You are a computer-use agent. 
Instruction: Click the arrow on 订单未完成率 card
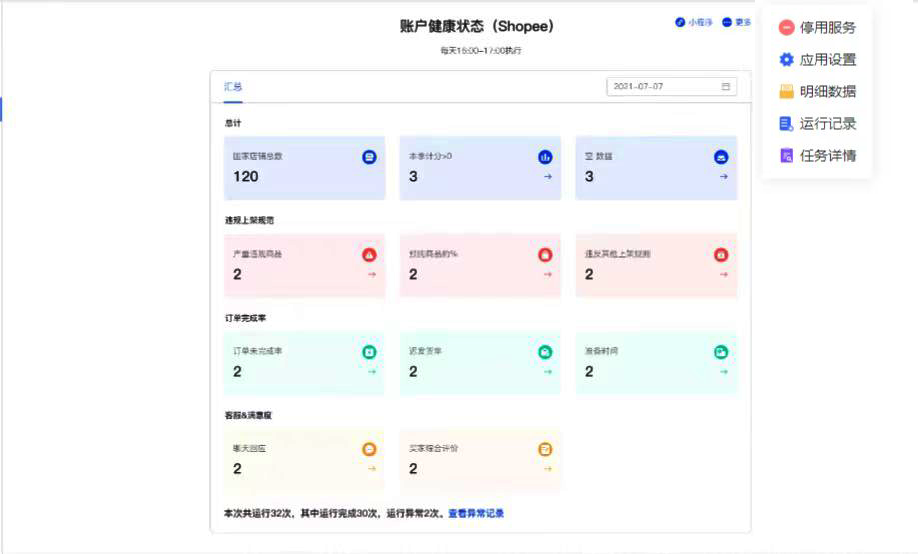372,371
